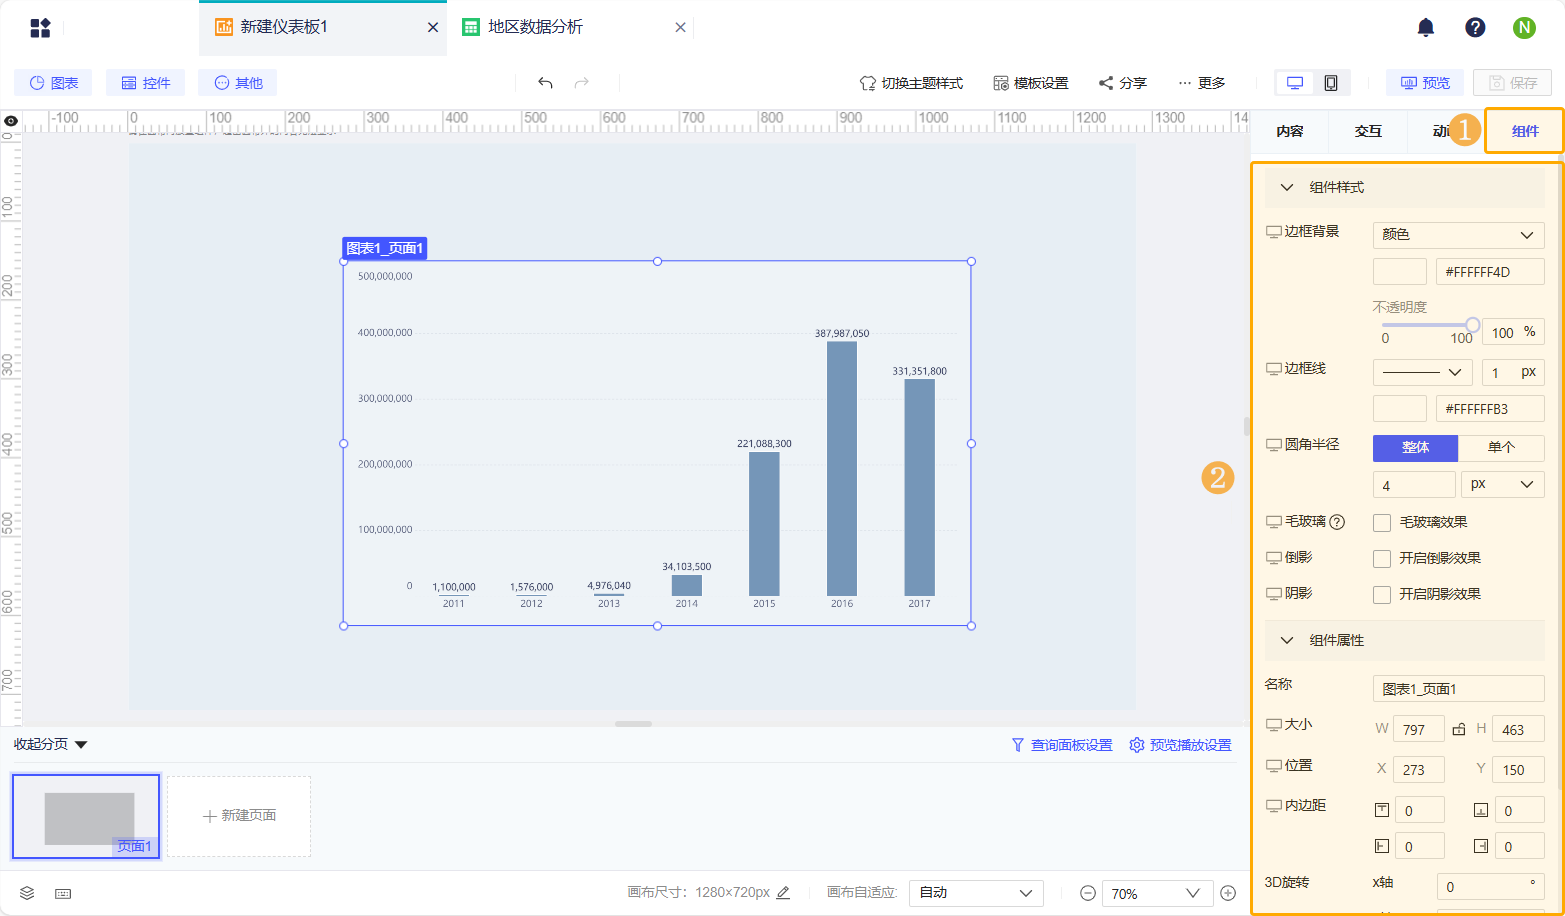Click the border background color swatch
Screen dimensions: 1565x916
pyautogui.click(x=1400, y=271)
